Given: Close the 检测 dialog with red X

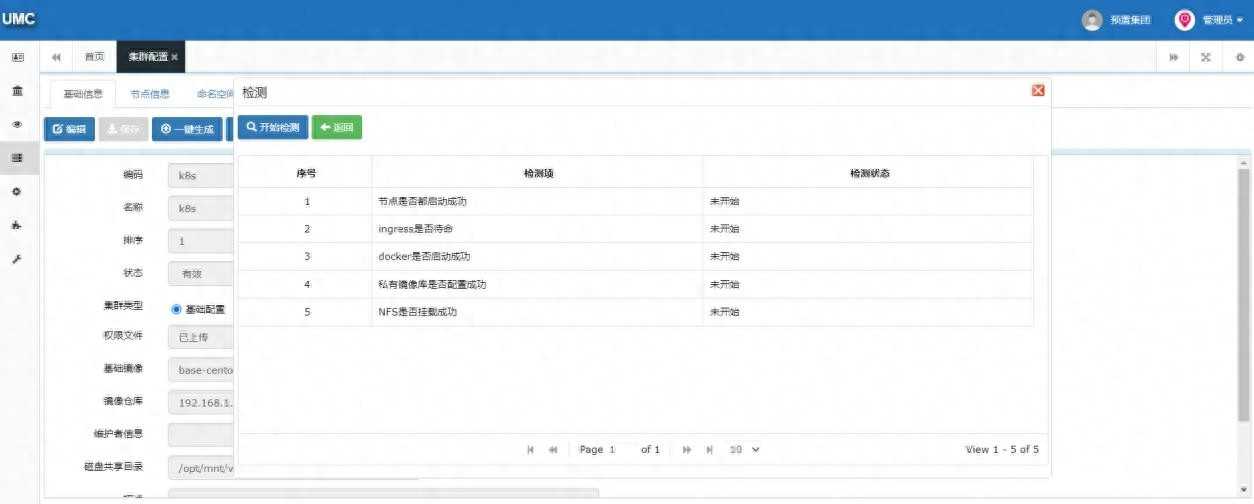Looking at the screenshot, I should pos(1038,90).
